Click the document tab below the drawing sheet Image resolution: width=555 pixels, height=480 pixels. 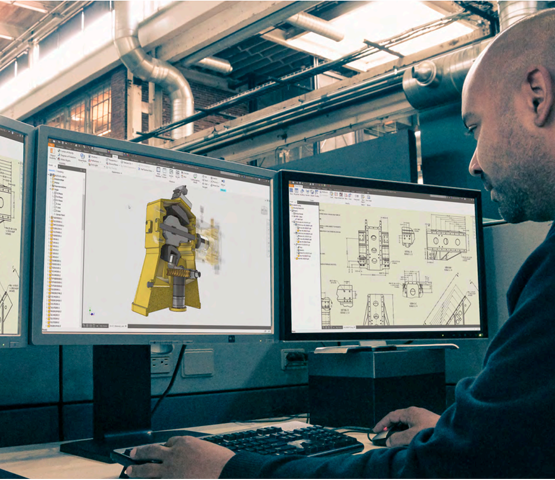coord(349,327)
